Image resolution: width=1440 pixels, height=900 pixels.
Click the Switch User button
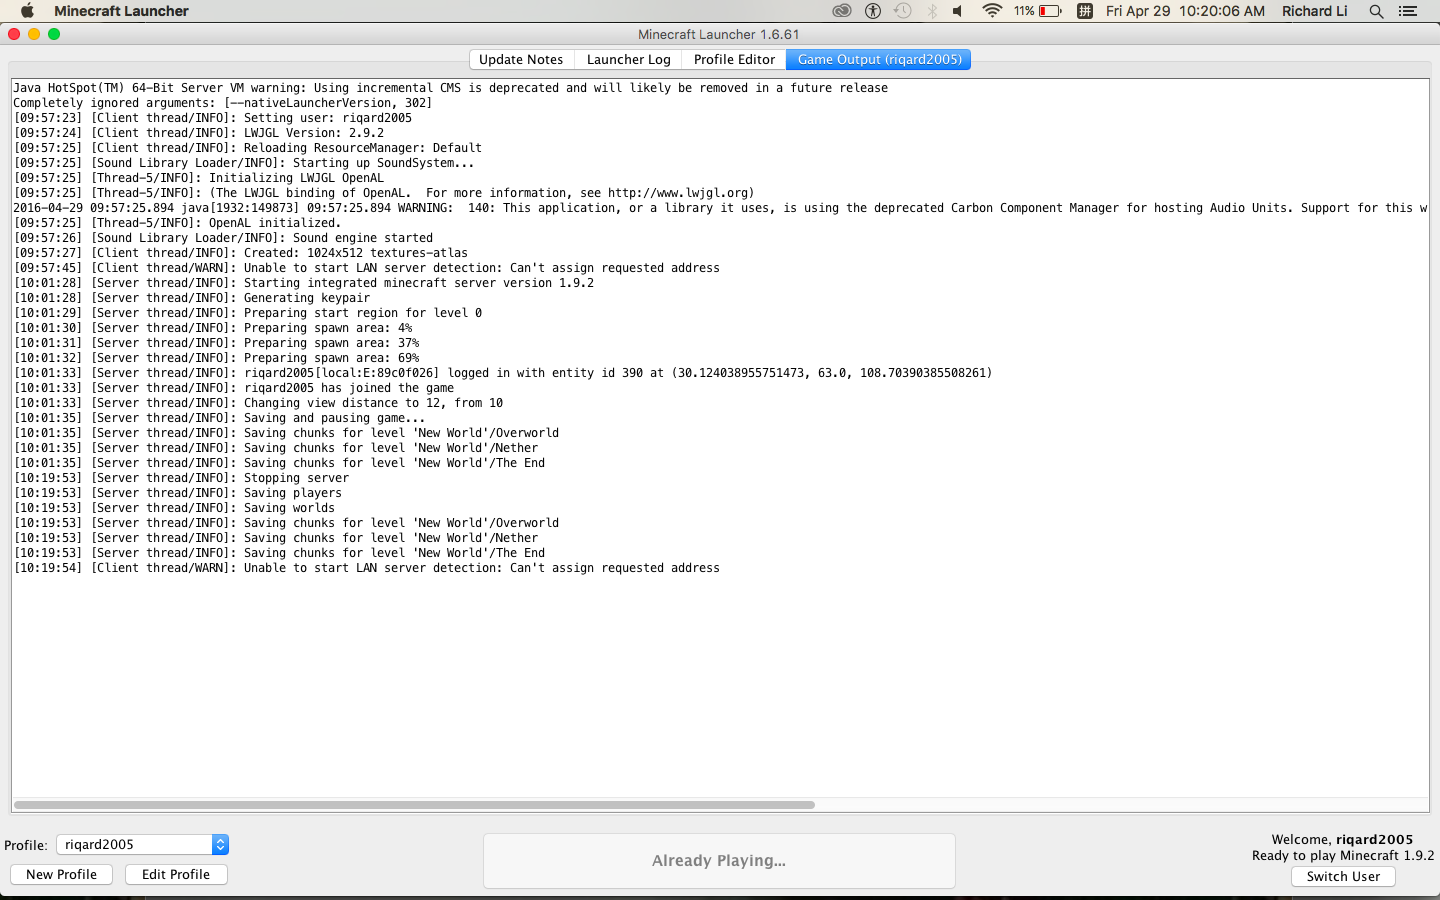click(x=1343, y=876)
